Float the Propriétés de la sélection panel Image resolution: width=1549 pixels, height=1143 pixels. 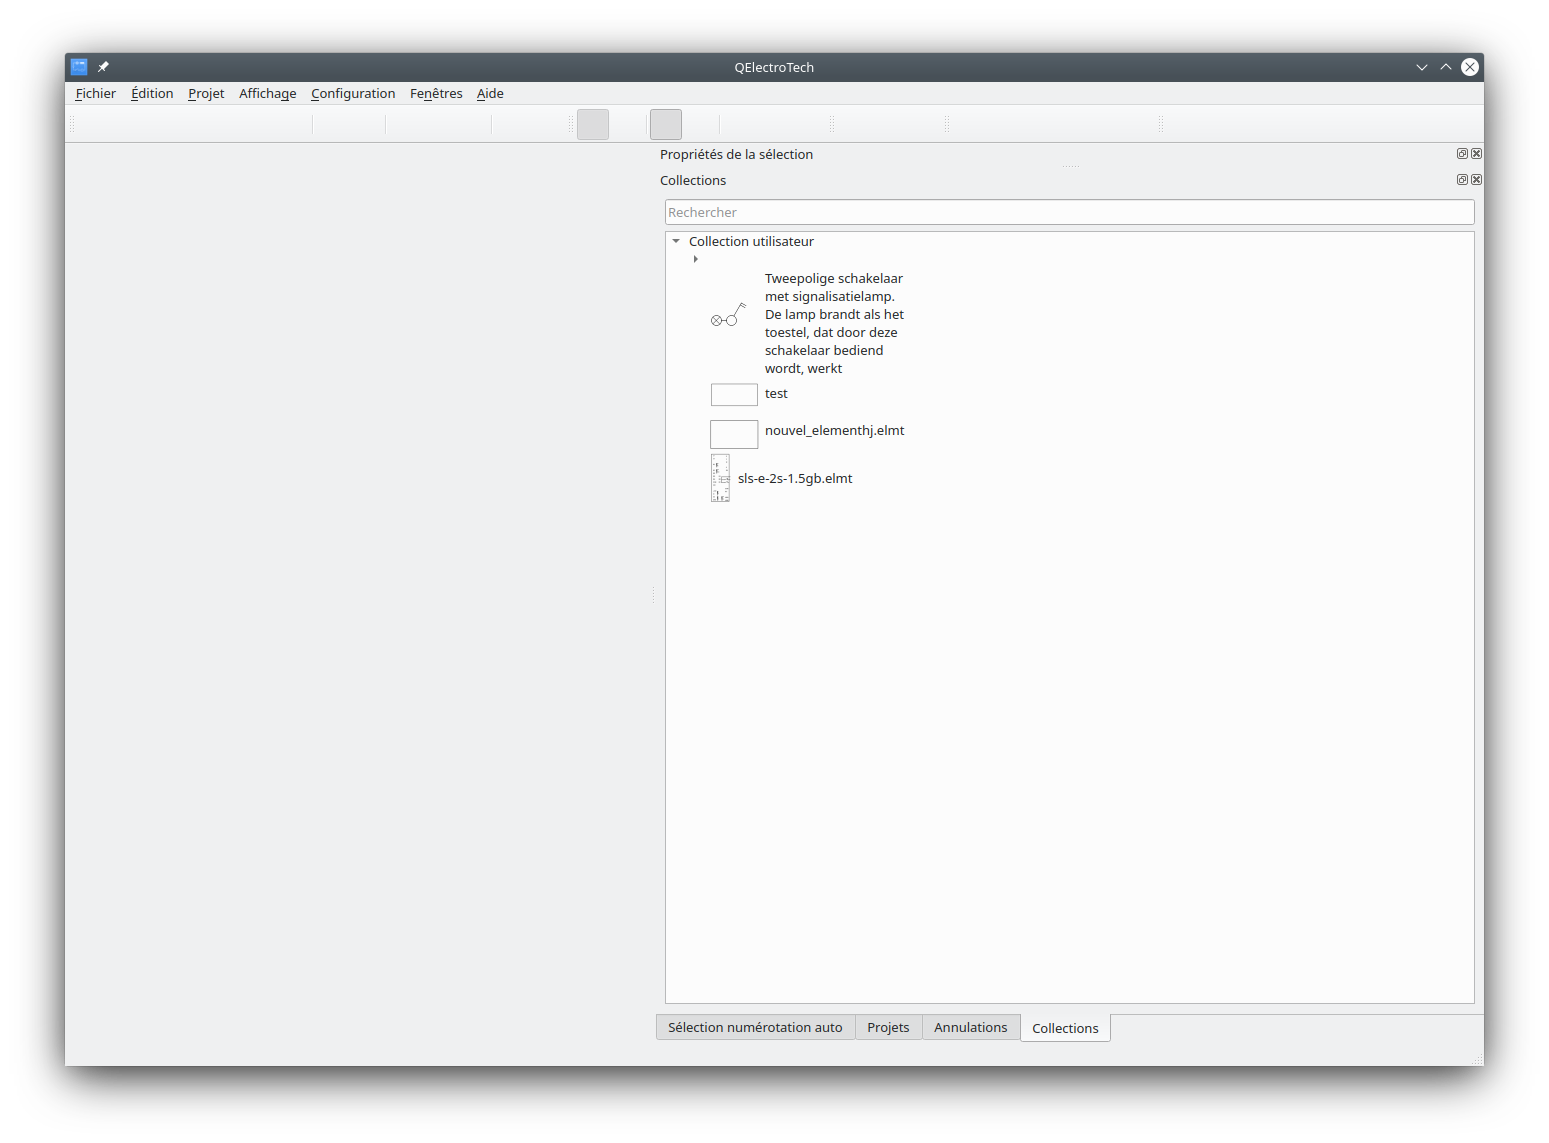tap(1462, 154)
